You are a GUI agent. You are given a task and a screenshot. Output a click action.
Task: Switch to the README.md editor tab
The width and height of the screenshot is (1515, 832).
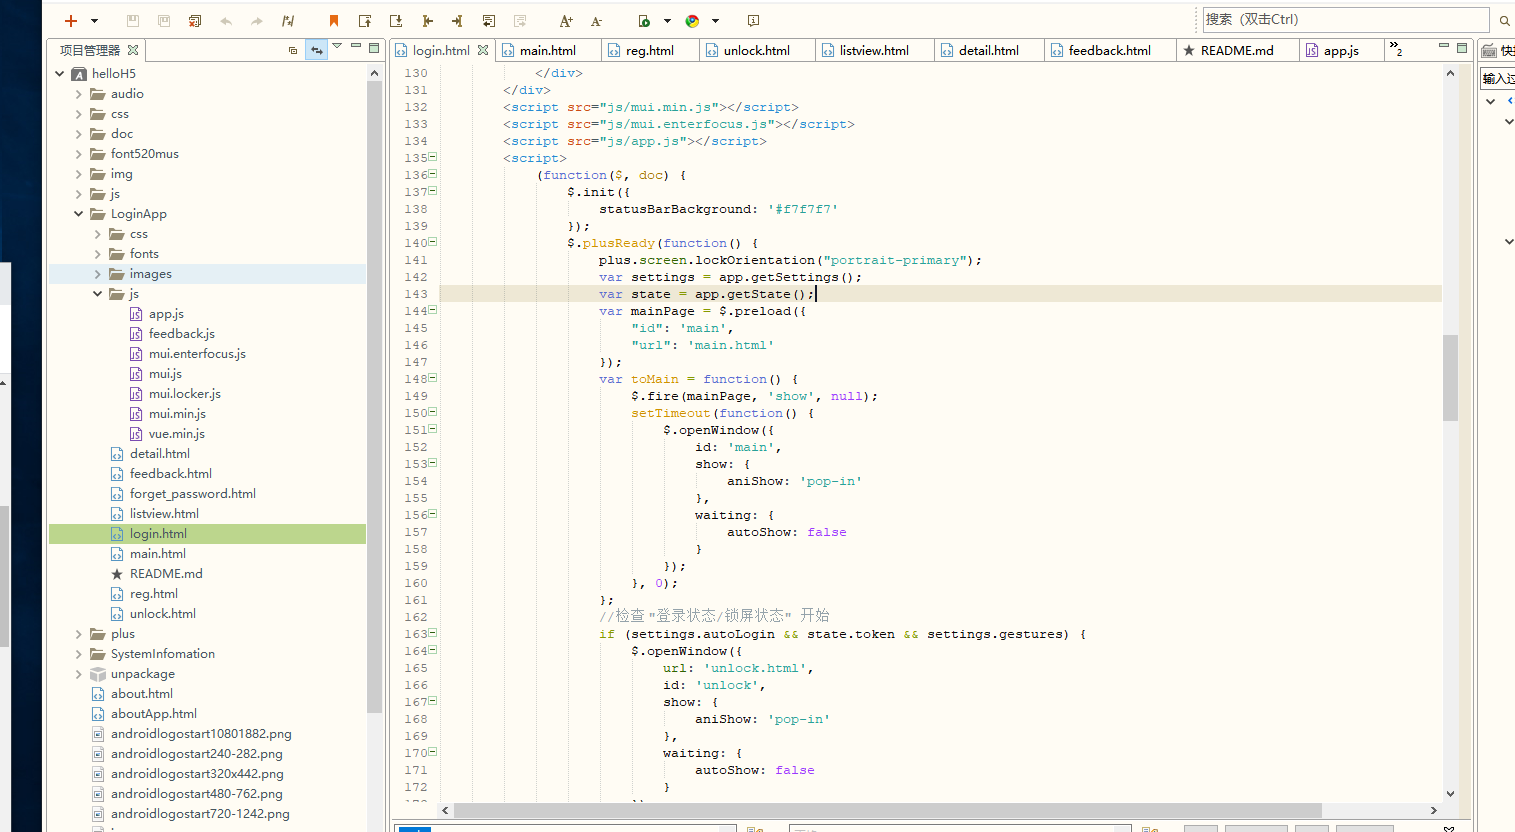click(1237, 50)
